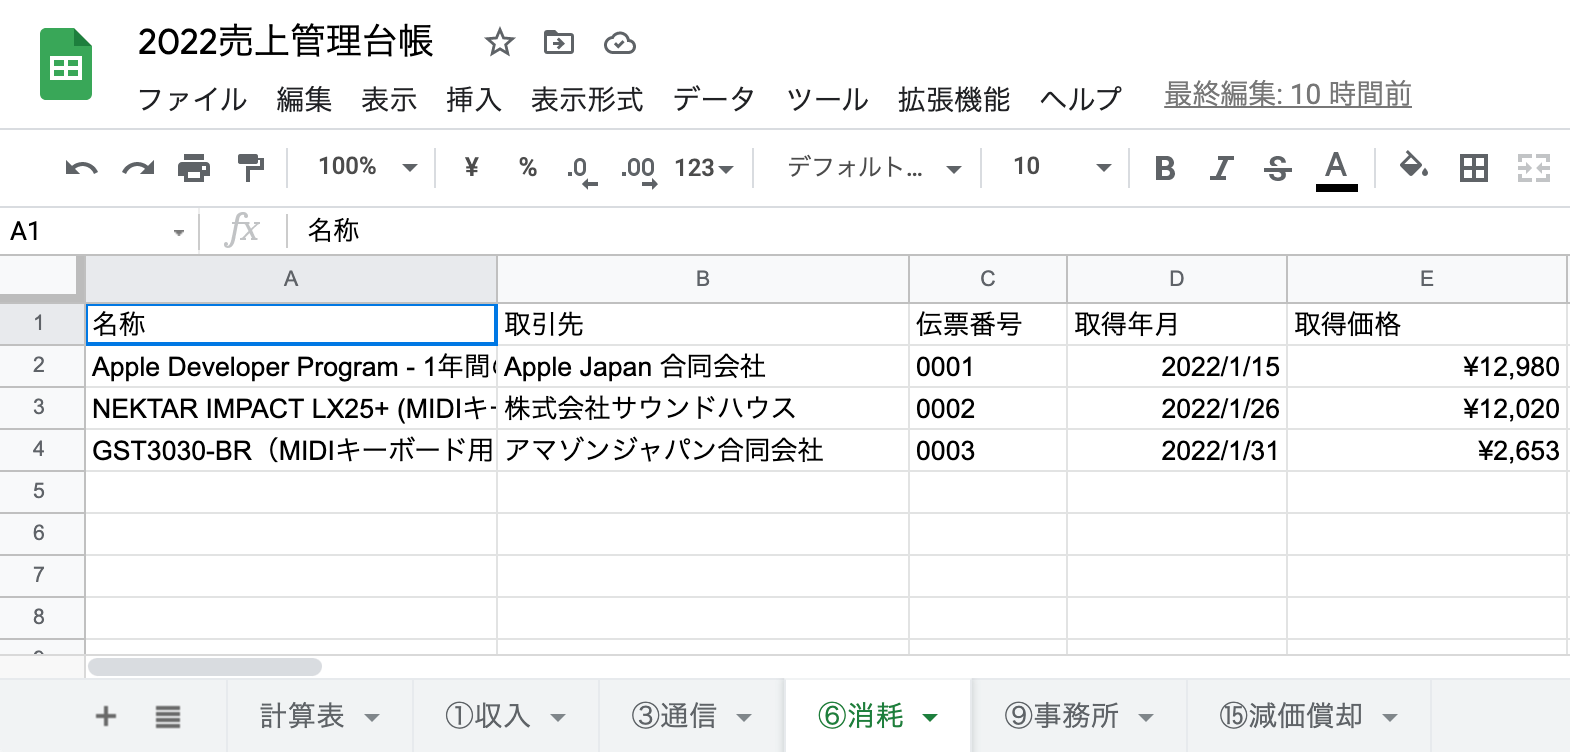Open the データ menu

pos(713,99)
